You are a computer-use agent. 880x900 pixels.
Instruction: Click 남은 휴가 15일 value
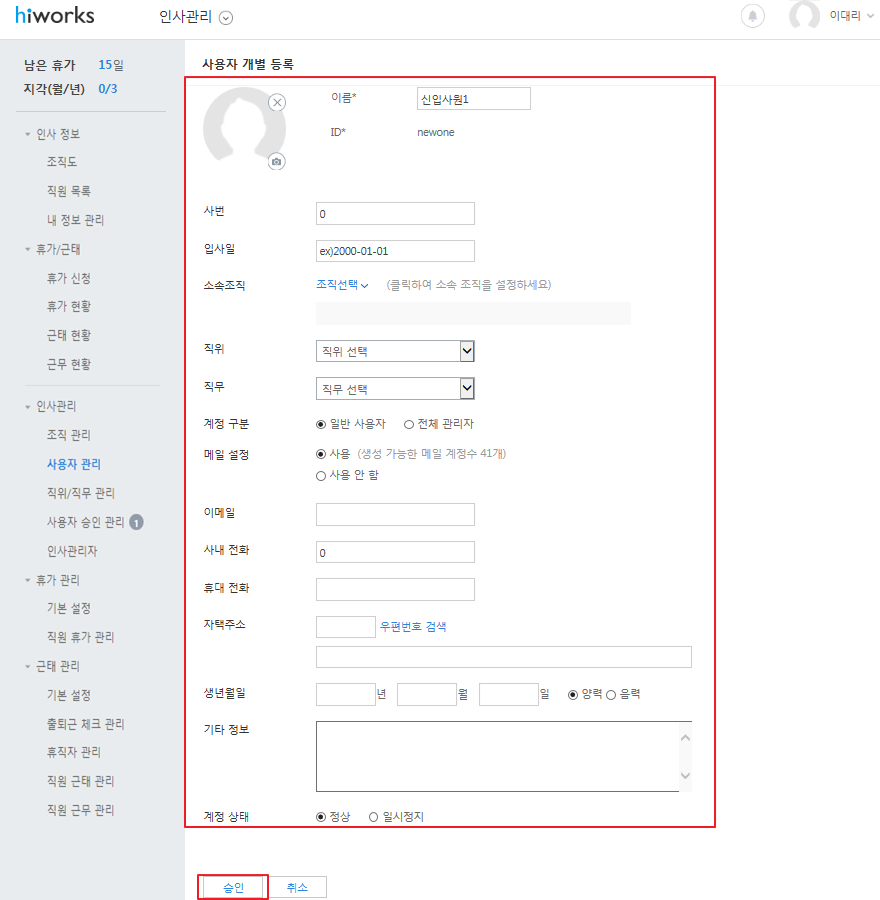[111, 65]
